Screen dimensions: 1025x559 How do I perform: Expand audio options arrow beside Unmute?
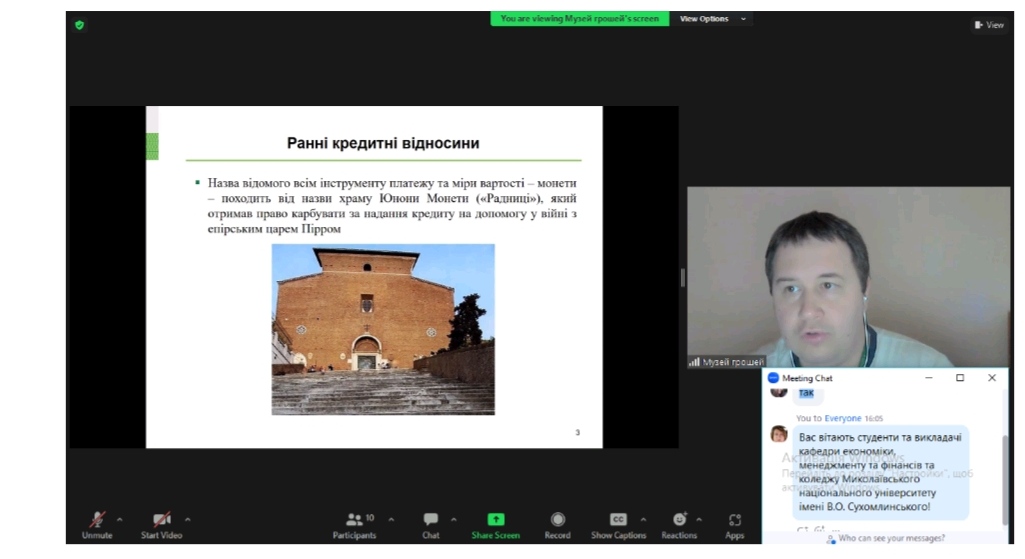point(120,519)
